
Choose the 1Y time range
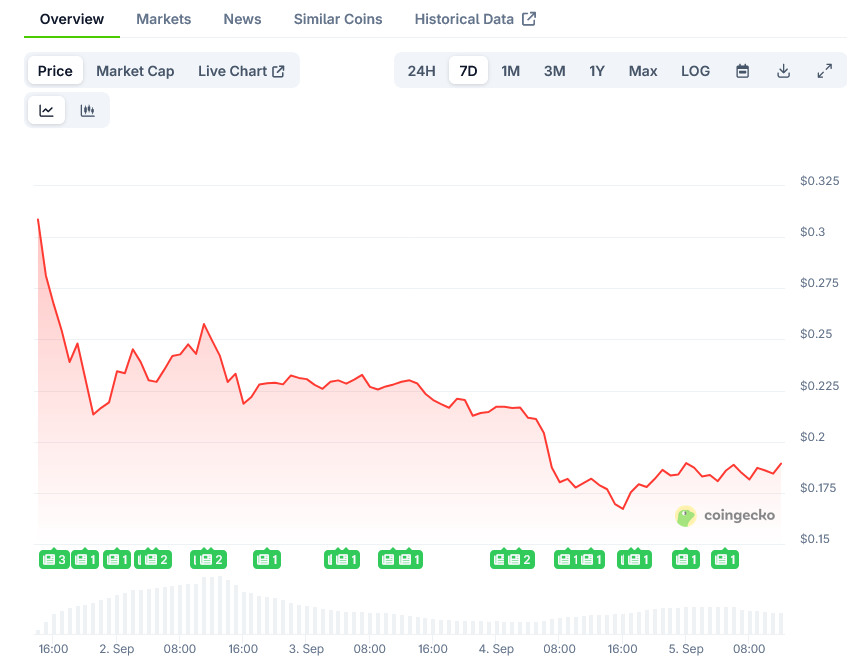[x=597, y=71]
